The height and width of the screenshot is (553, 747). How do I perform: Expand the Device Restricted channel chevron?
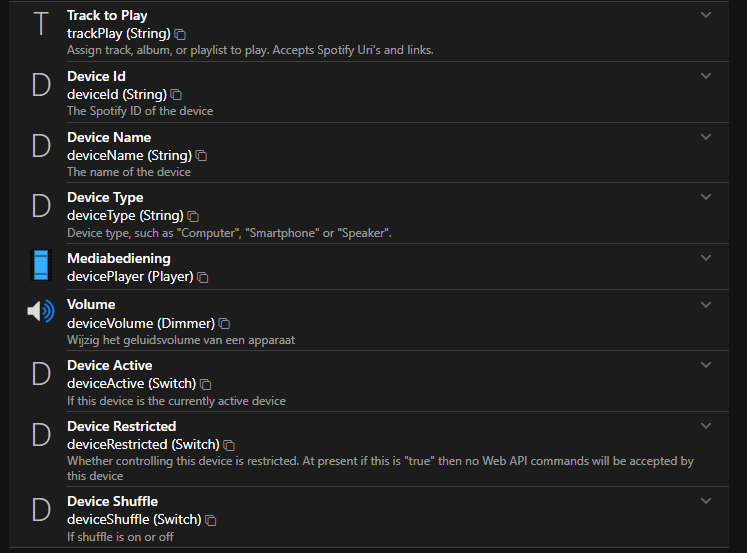click(706, 426)
